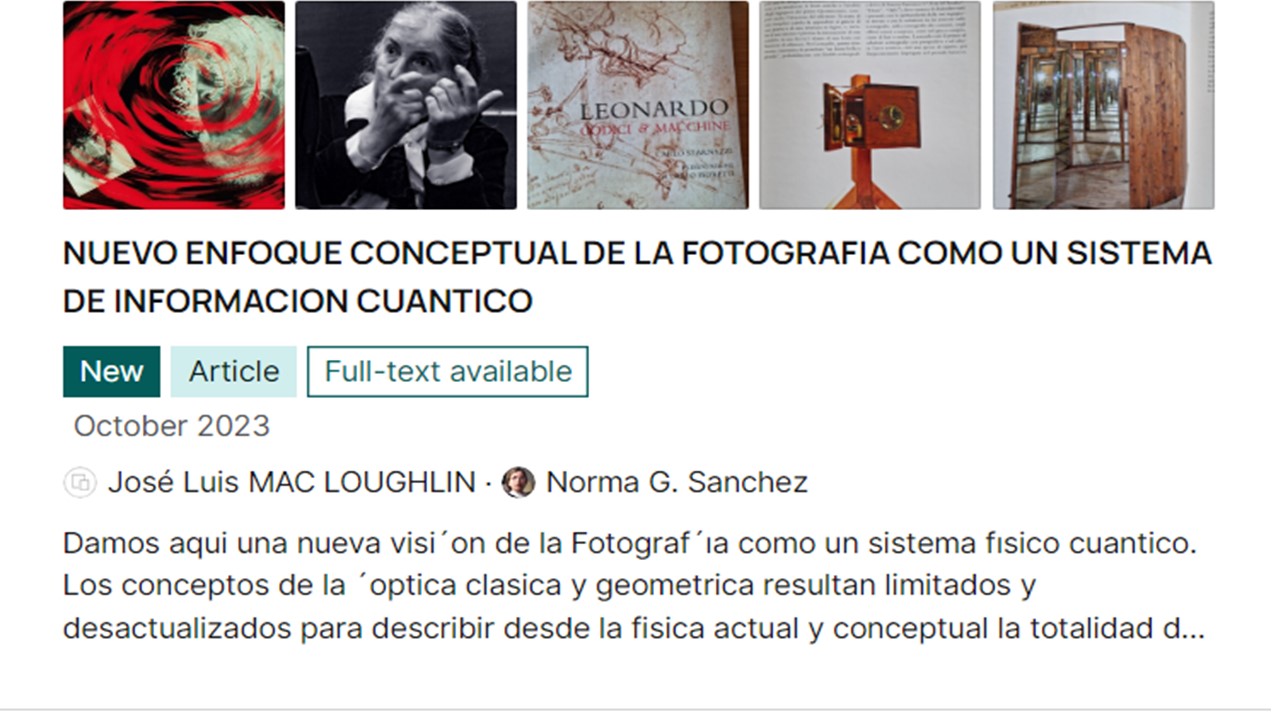Click the 'October 2023' publication date

[172, 426]
